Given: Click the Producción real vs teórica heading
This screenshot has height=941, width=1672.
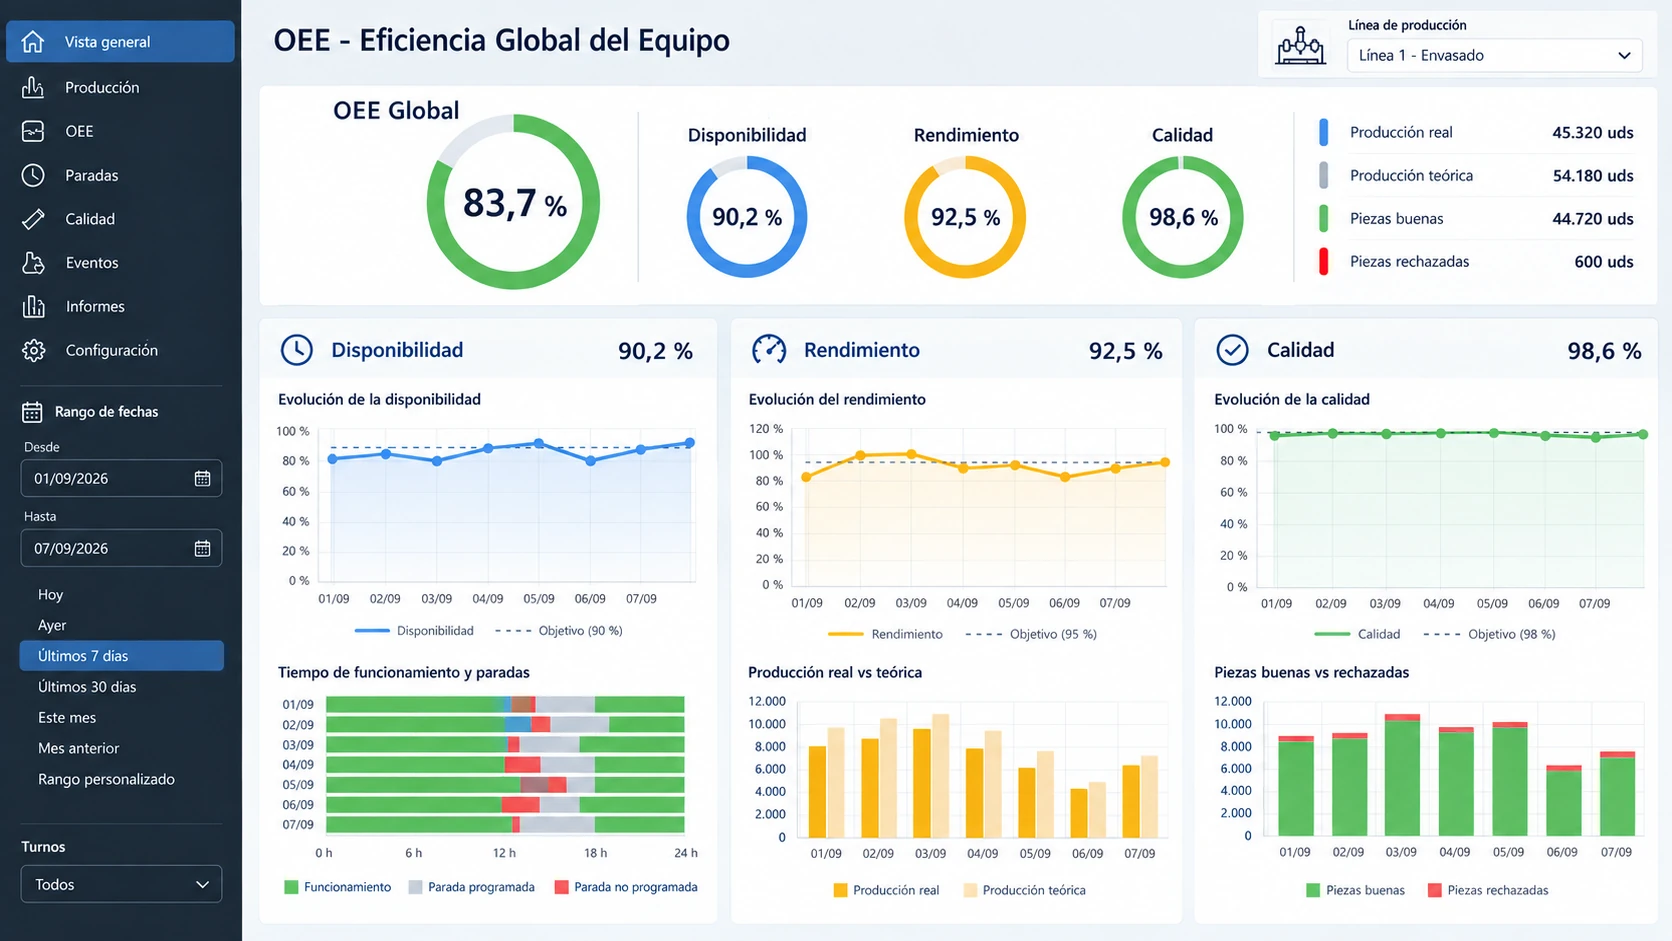Looking at the screenshot, I should point(835,672).
